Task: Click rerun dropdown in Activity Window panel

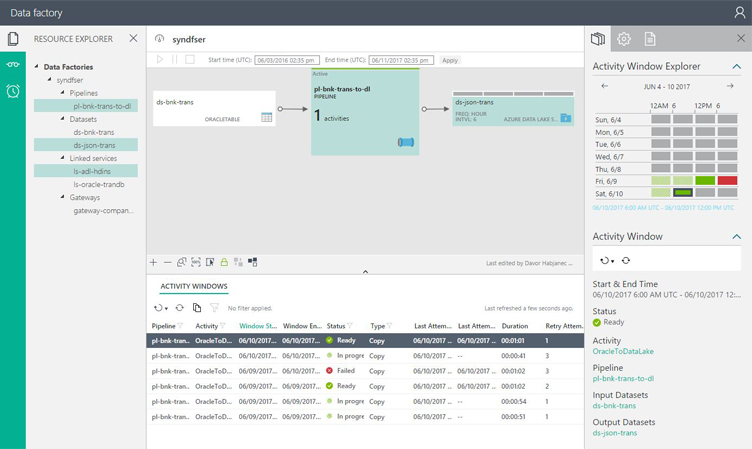Action: [x=607, y=260]
